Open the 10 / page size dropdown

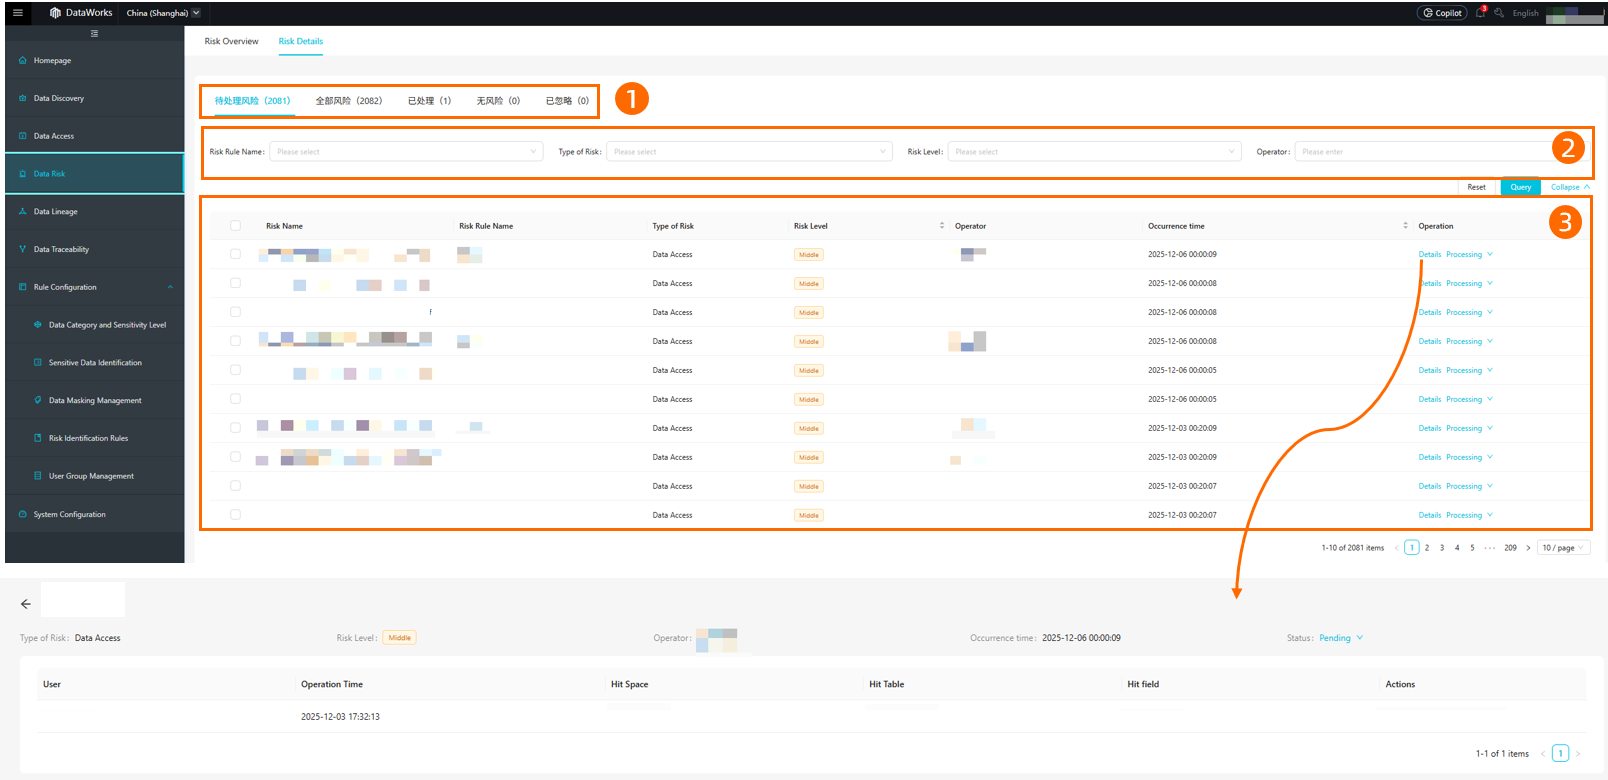click(x=1563, y=548)
